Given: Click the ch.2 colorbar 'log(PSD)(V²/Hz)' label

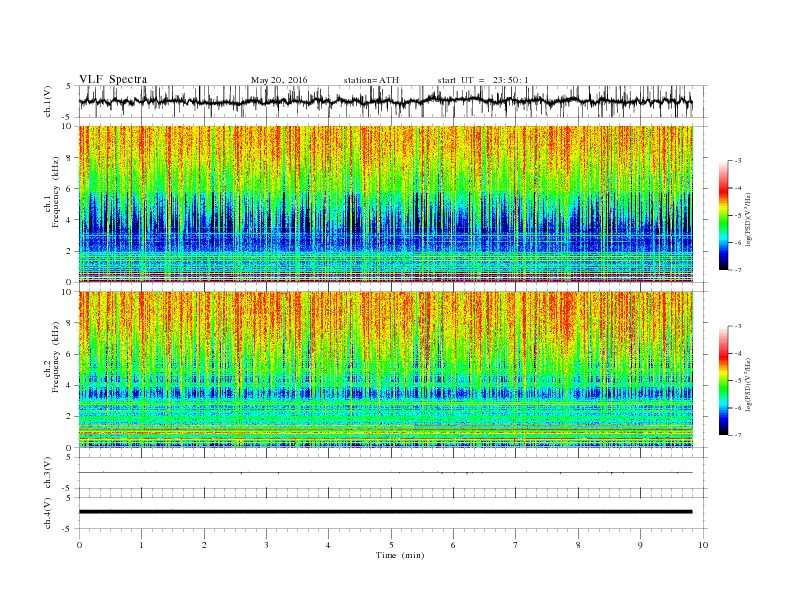Looking at the screenshot, I should pos(748,384).
